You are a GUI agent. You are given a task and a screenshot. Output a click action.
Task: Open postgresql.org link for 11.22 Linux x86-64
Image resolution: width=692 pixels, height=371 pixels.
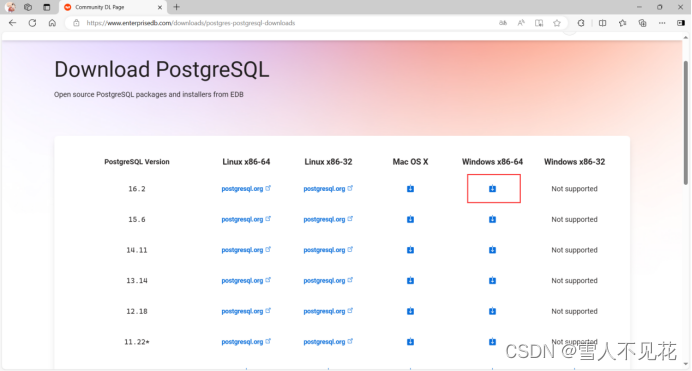[246, 342]
